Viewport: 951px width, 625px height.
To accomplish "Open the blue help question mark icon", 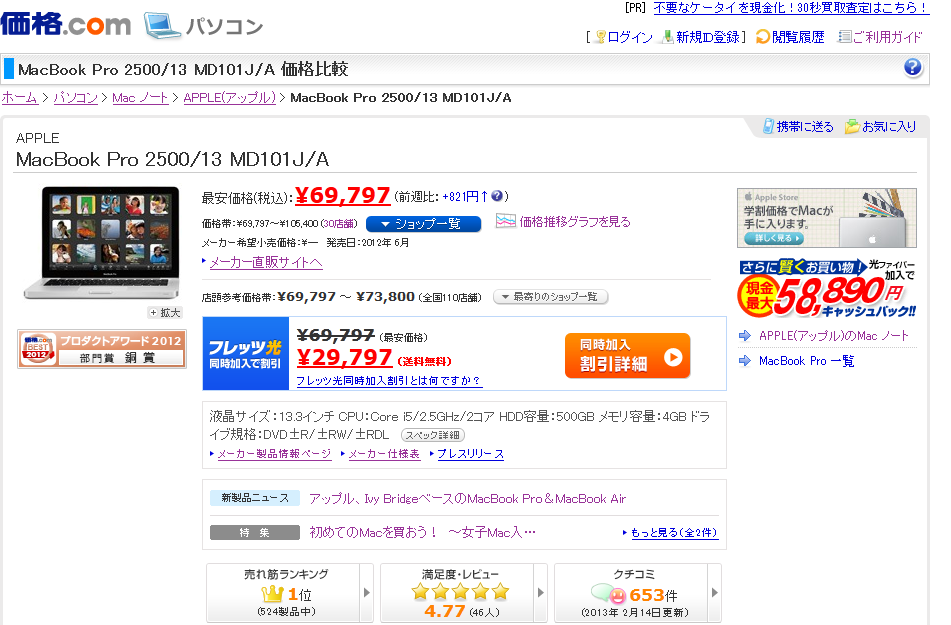I will click(912, 67).
